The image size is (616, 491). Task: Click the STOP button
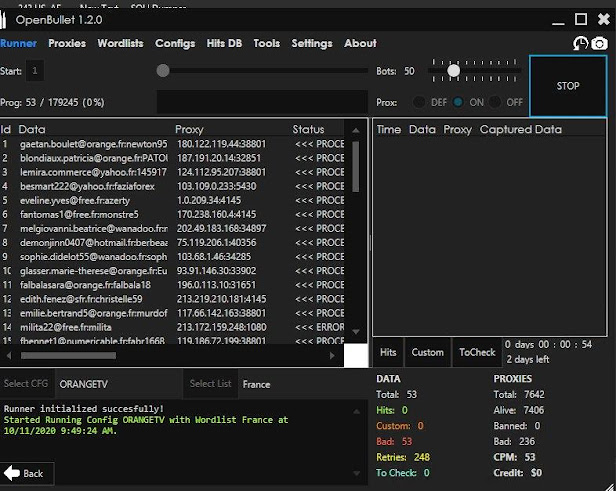coord(568,86)
